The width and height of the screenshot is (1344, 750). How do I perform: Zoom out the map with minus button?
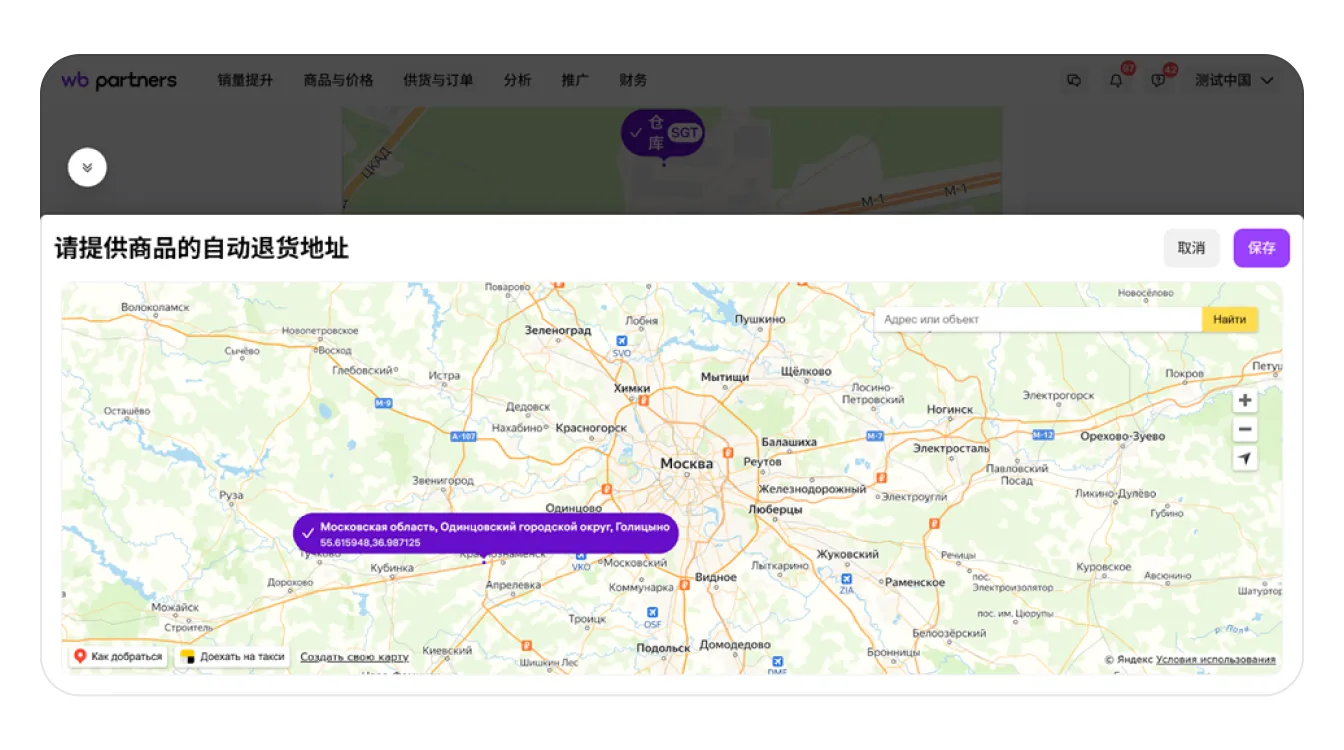click(x=1244, y=430)
